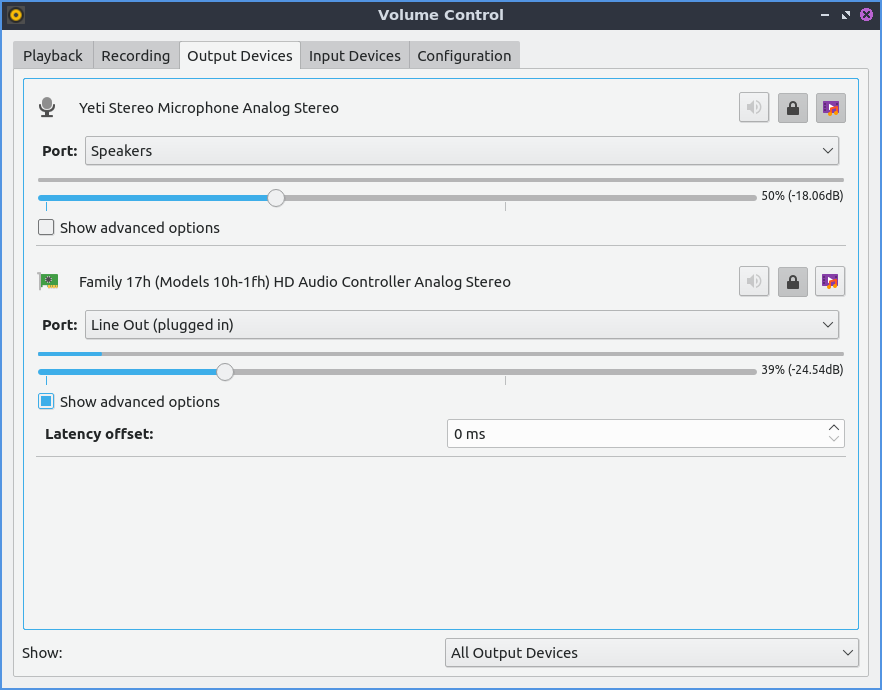Open the All Output Devices show dropdown
The height and width of the screenshot is (690, 882).
click(x=651, y=653)
